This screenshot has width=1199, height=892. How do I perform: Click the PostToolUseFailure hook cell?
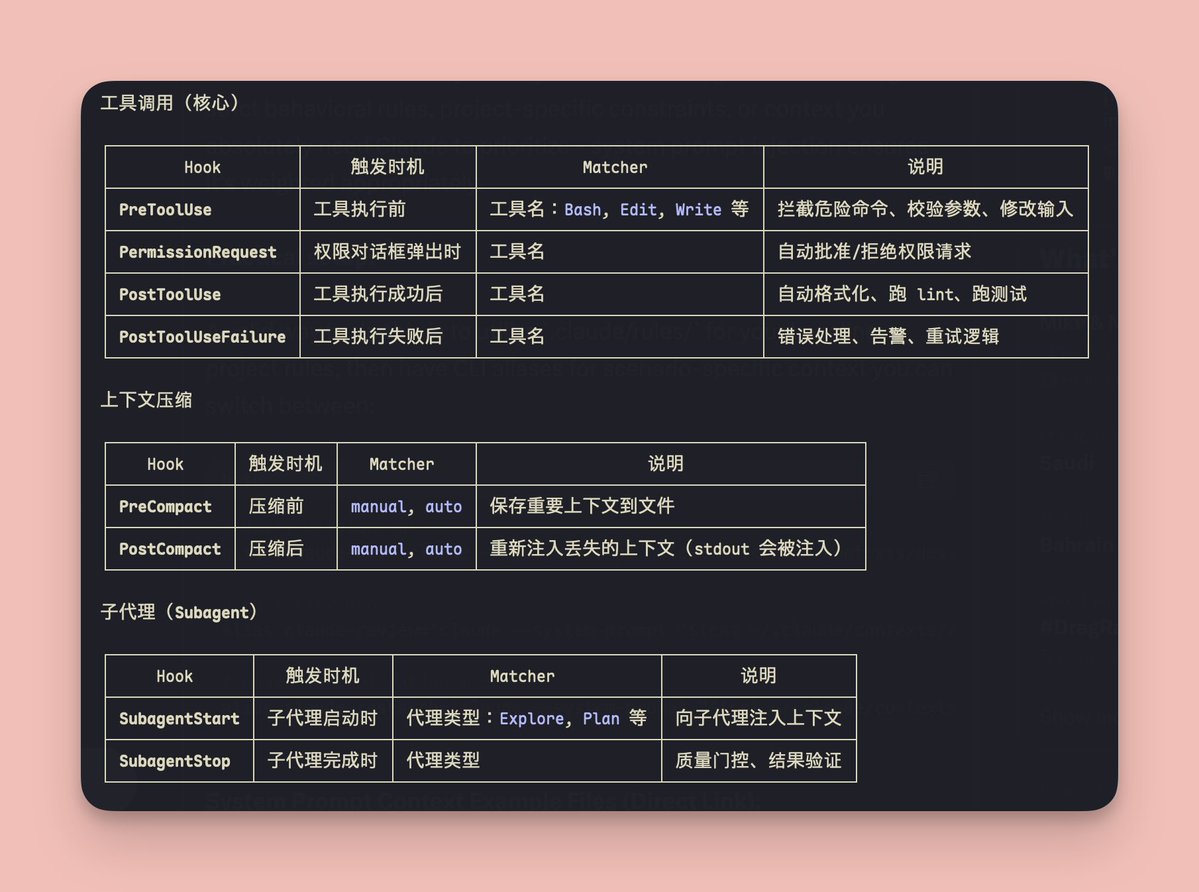203,336
